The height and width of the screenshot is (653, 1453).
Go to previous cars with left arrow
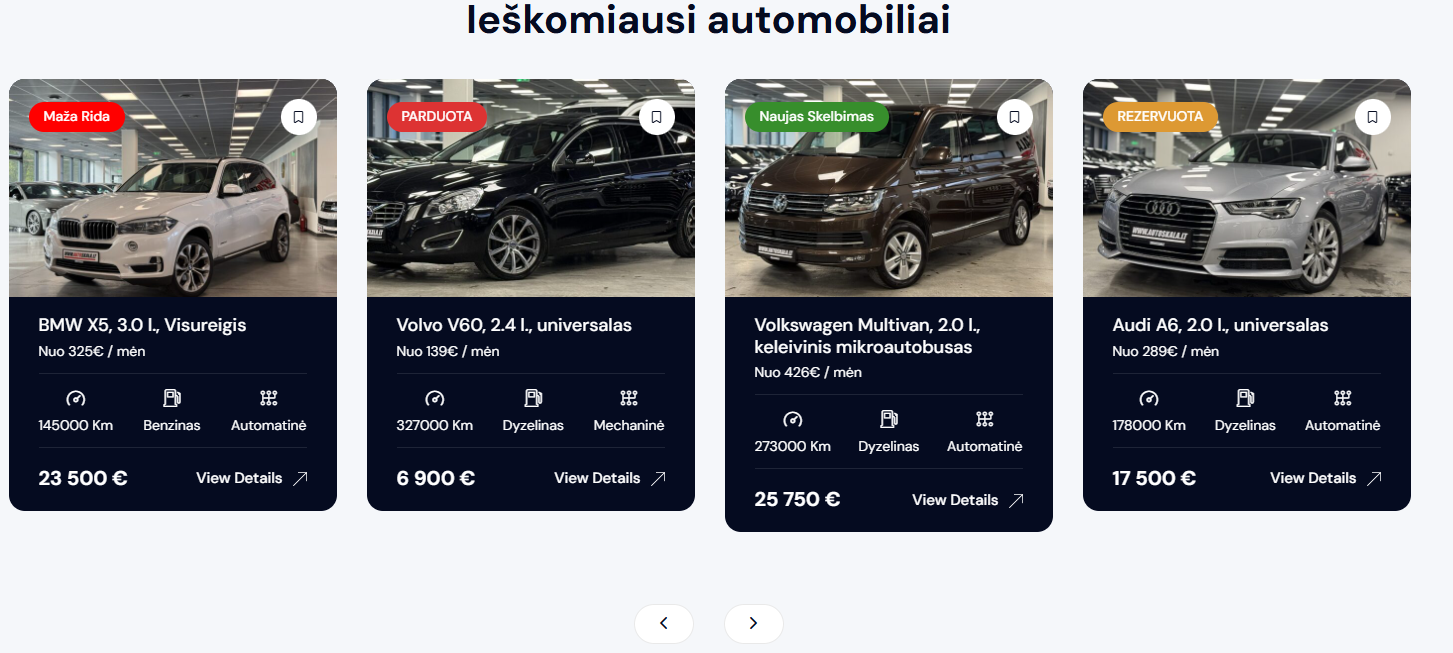[x=664, y=624]
